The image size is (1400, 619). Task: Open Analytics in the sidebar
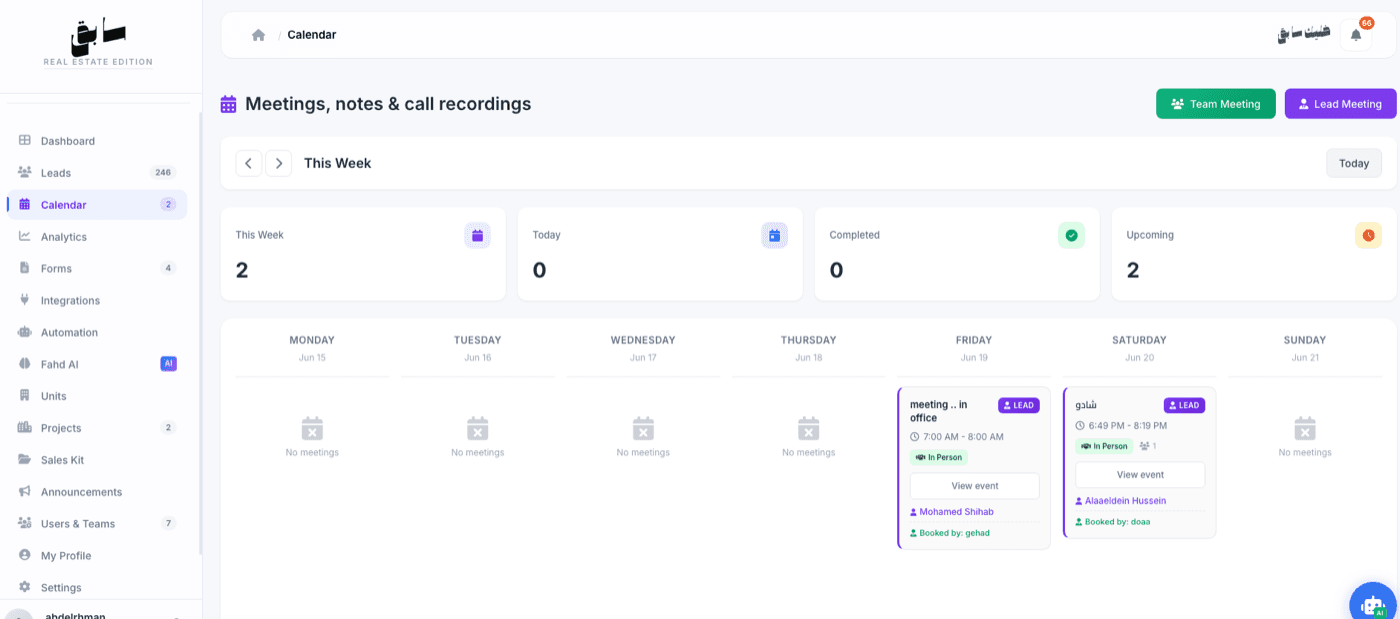(x=97, y=236)
